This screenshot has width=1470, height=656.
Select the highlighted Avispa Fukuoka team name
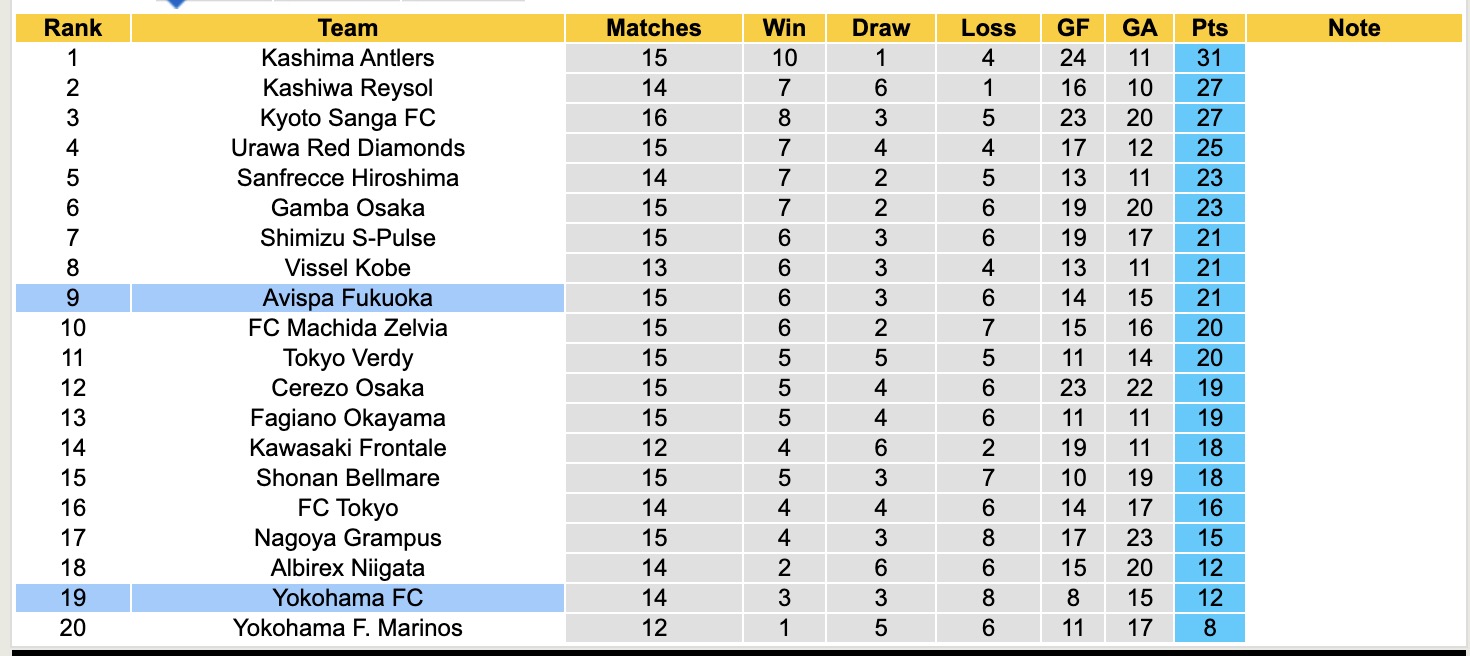pos(347,298)
